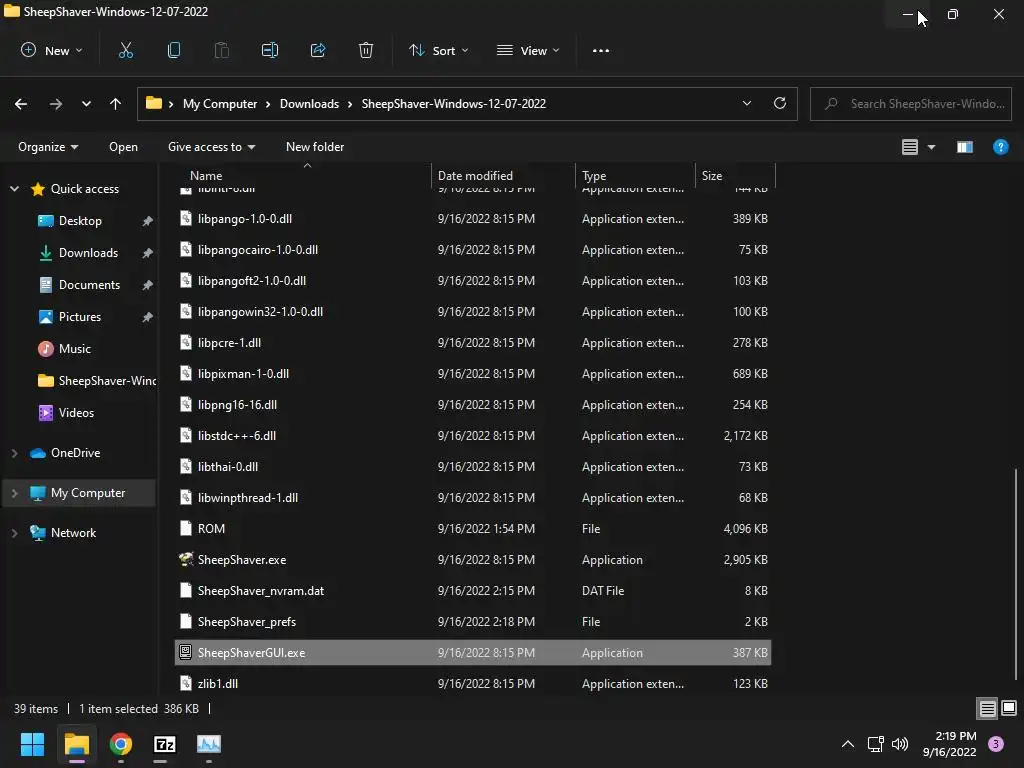Open File Explorer from taskbar
This screenshot has height=768, width=1024.
(76, 744)
